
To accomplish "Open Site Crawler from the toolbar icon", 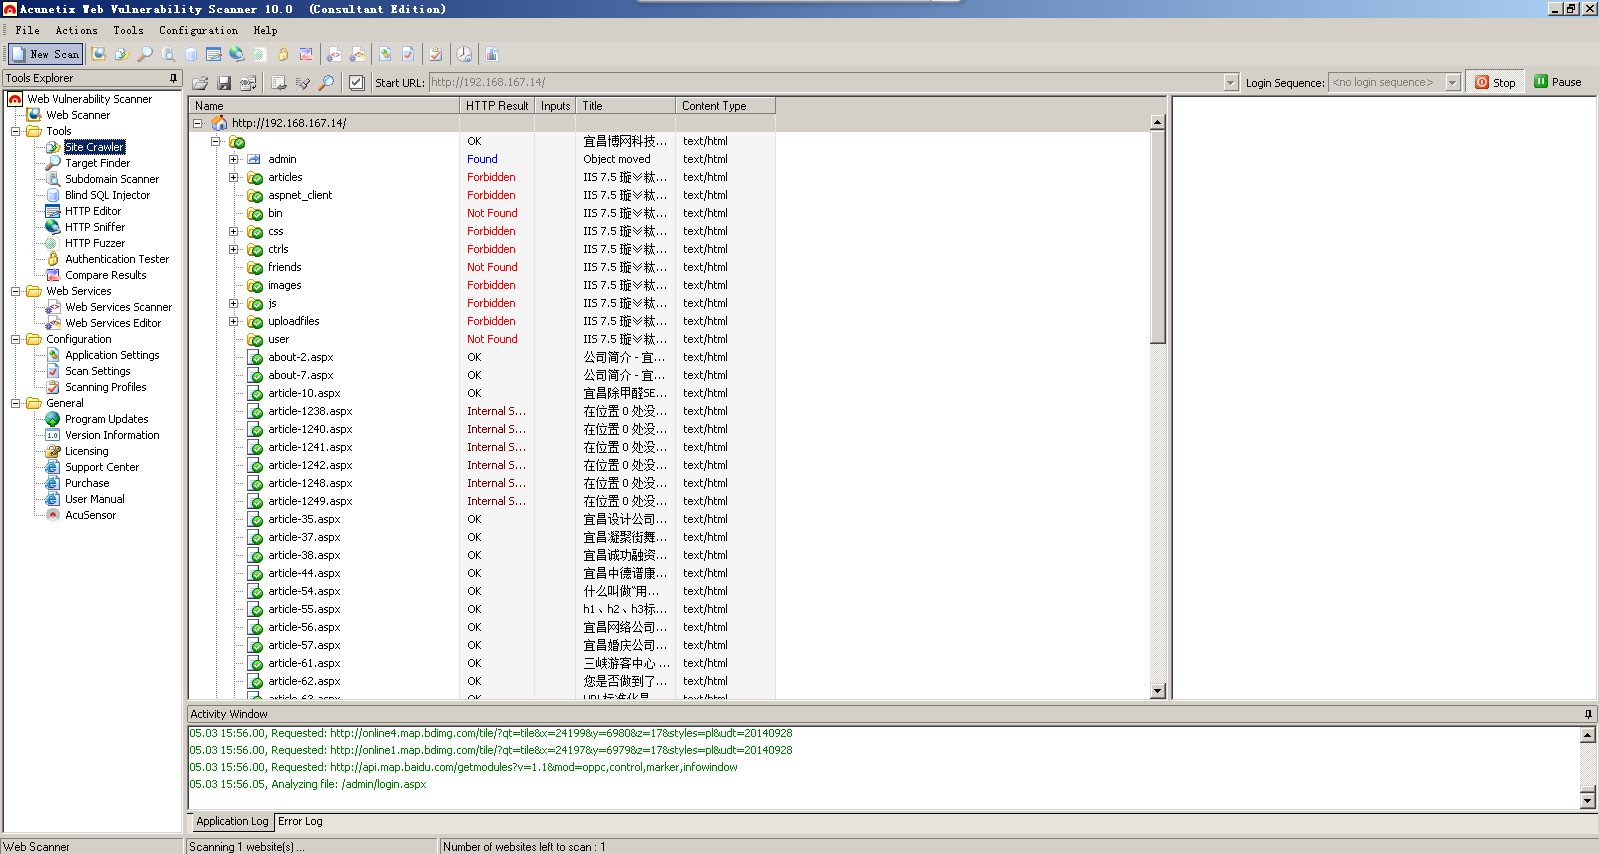I will pos(122,54).
